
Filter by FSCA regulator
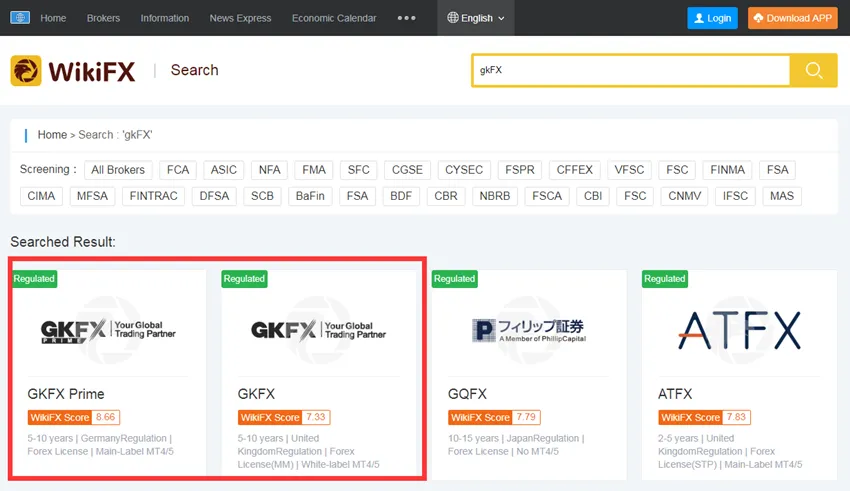pyautogui.click(x=547, y=196)
